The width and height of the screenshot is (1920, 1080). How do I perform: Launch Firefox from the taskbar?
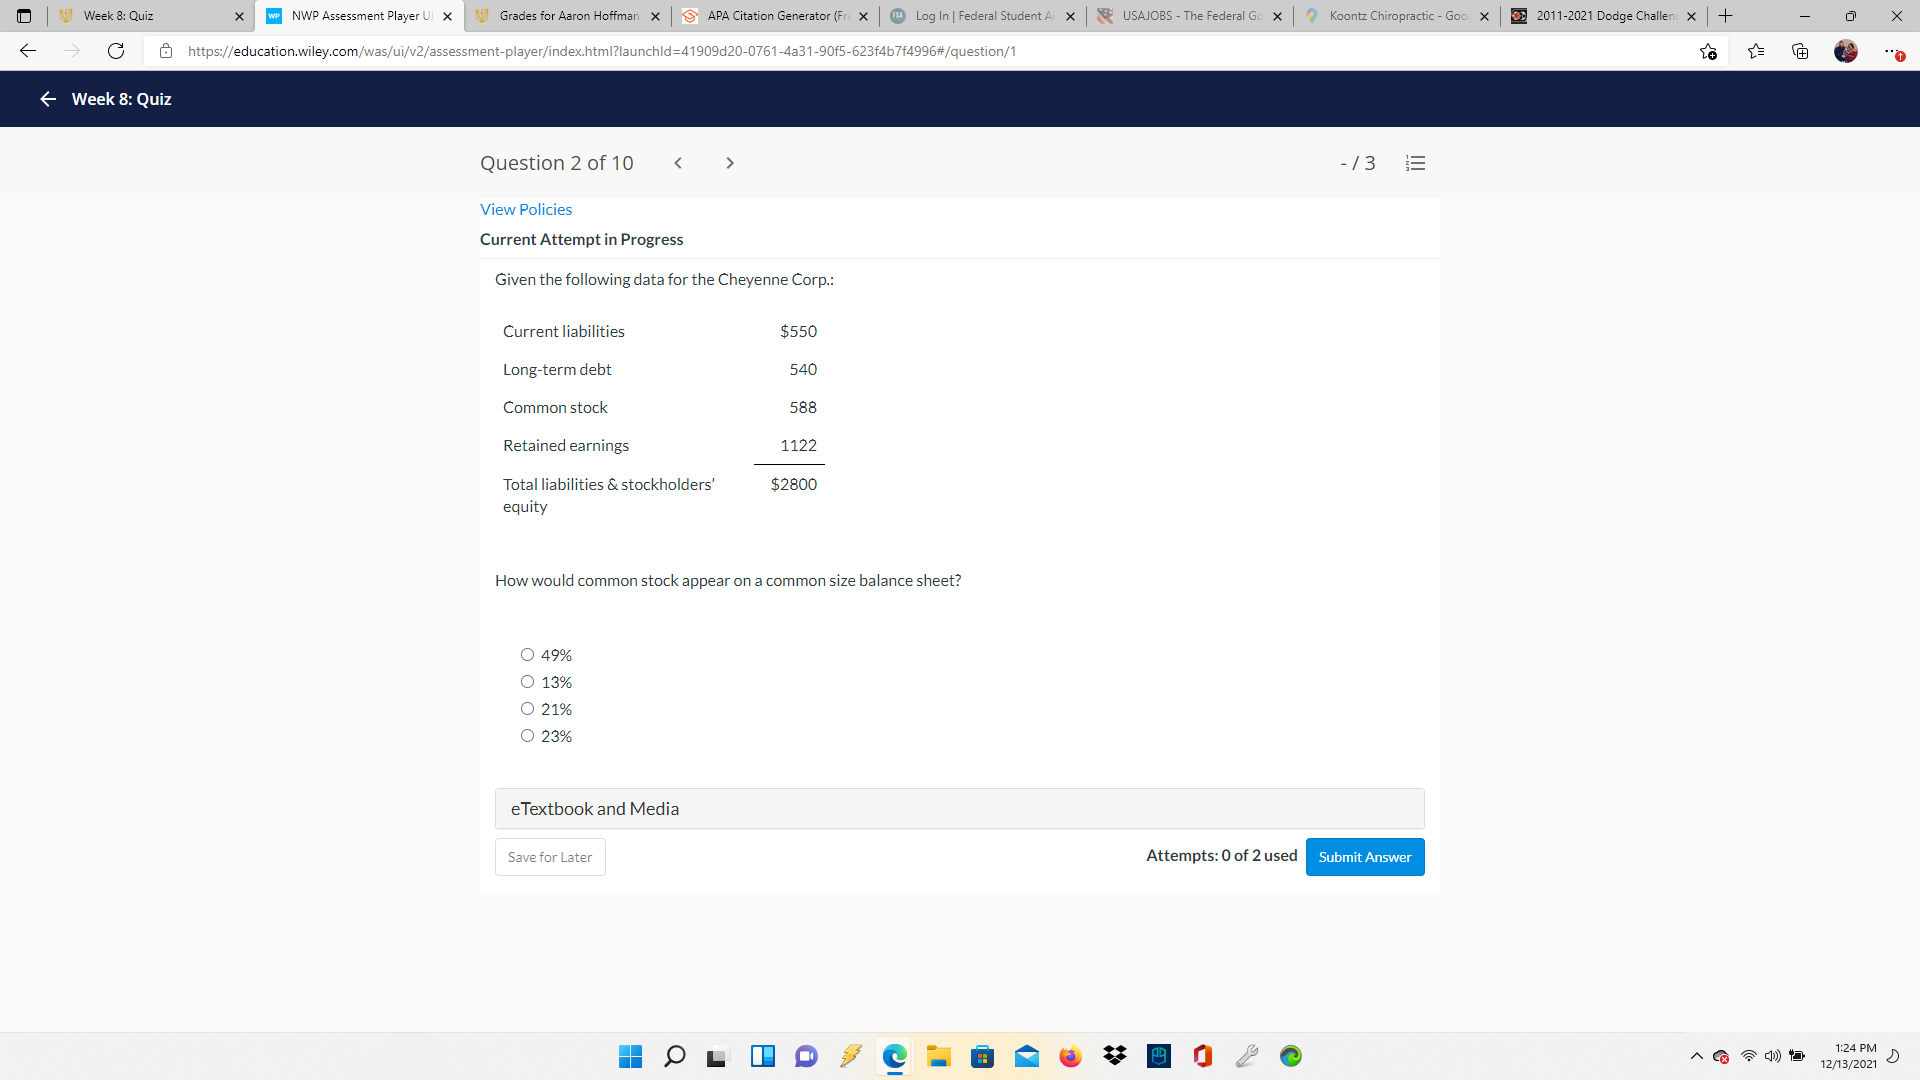pos(1070,1056)
